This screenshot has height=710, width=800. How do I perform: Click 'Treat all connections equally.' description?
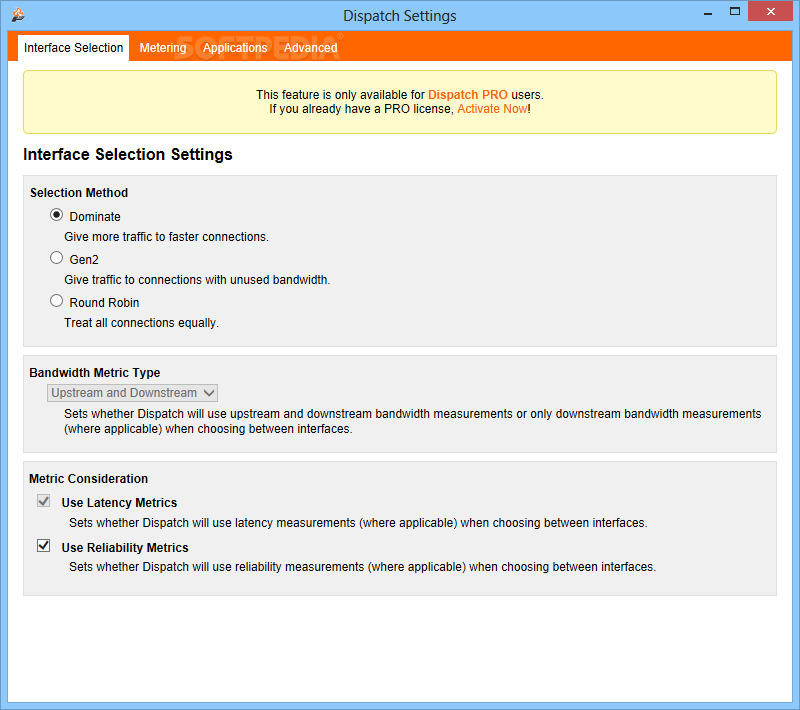141,323
